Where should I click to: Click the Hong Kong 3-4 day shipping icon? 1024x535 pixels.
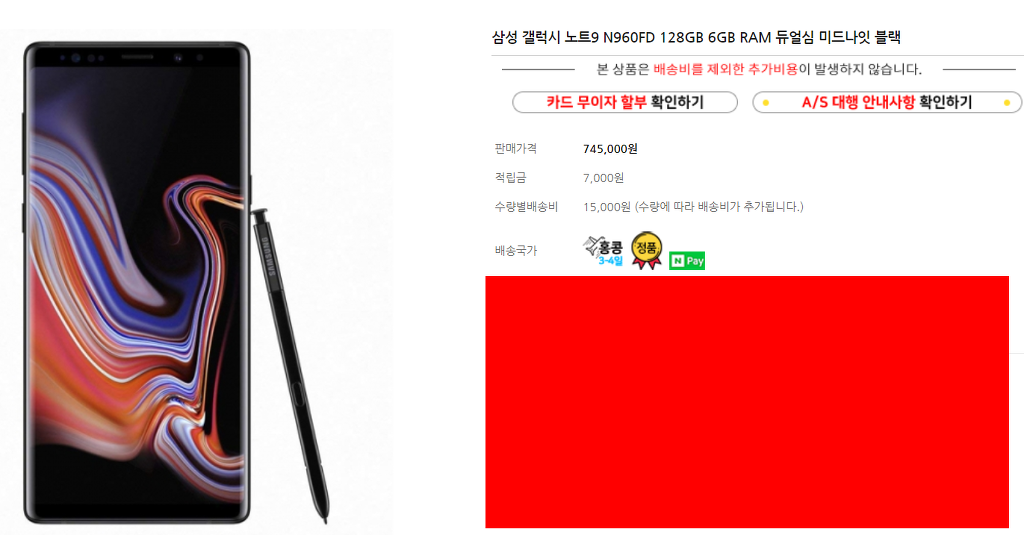click(x=603, y=251)
